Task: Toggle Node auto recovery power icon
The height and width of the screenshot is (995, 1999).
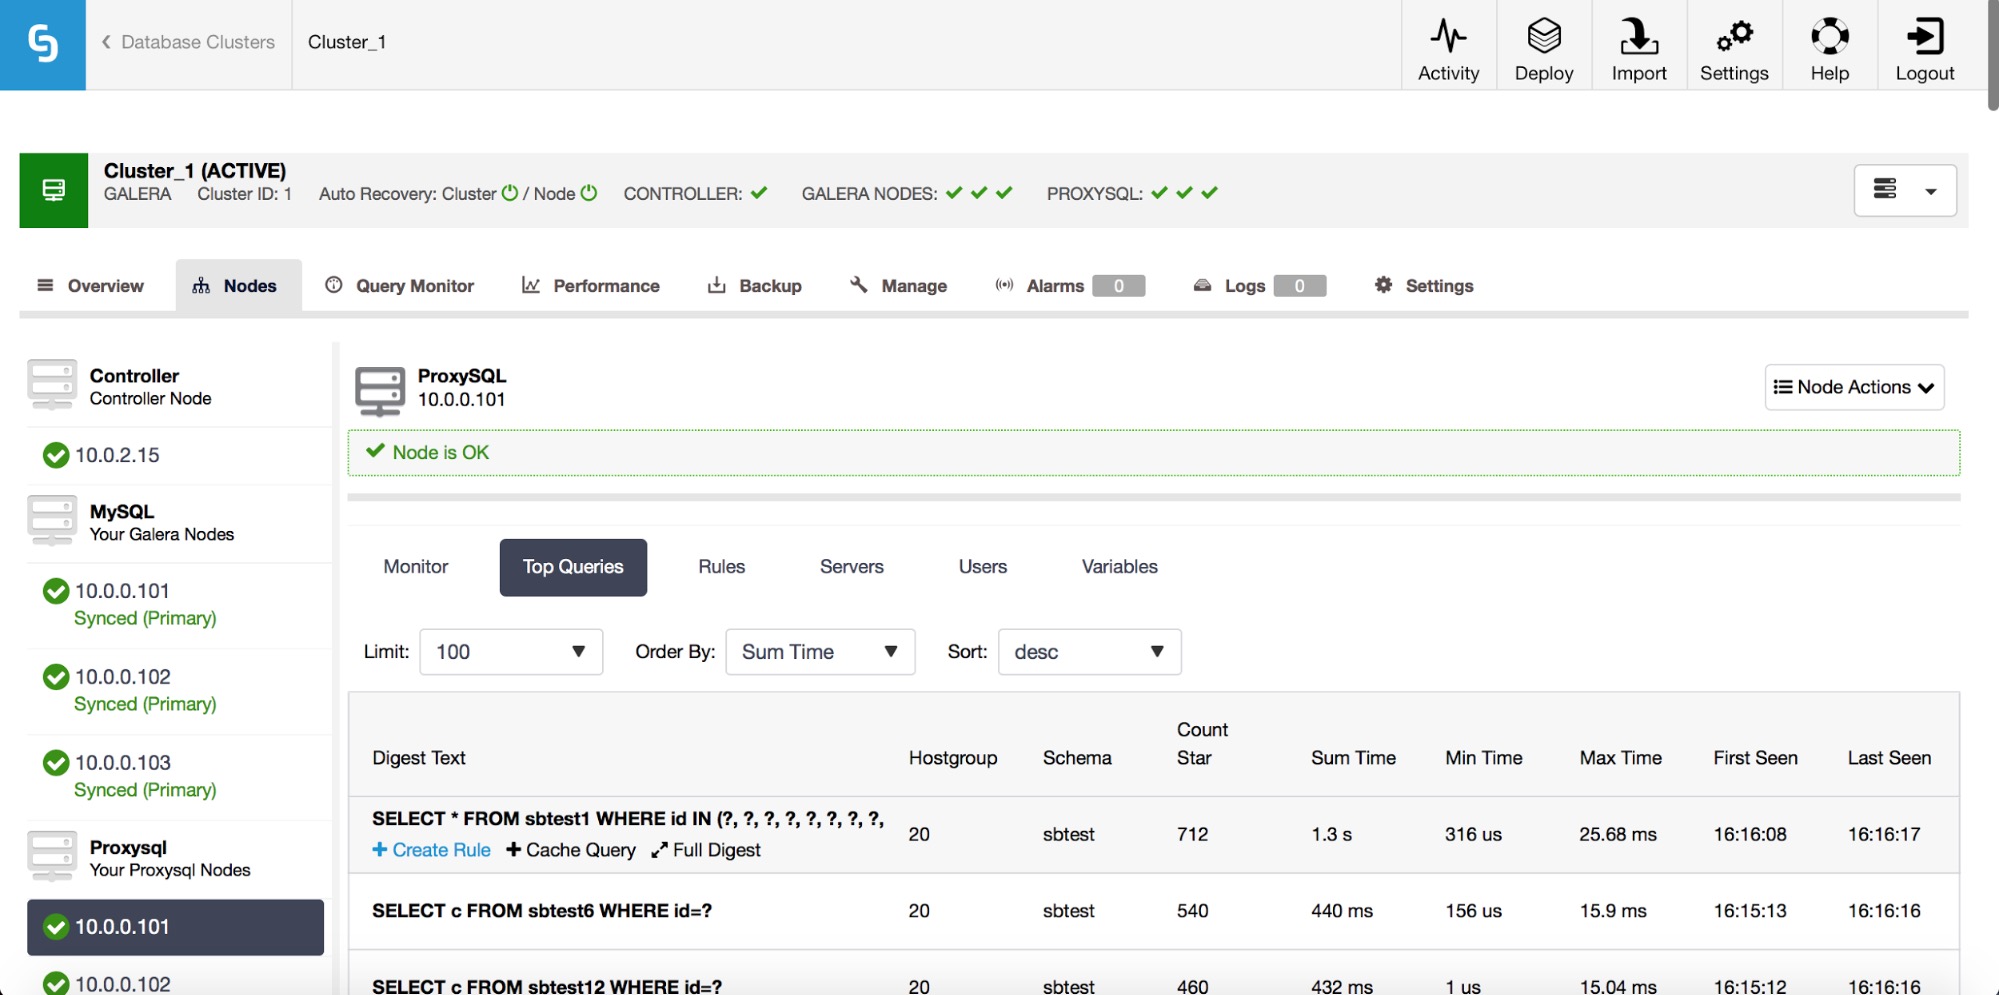Action: [589, 193]
